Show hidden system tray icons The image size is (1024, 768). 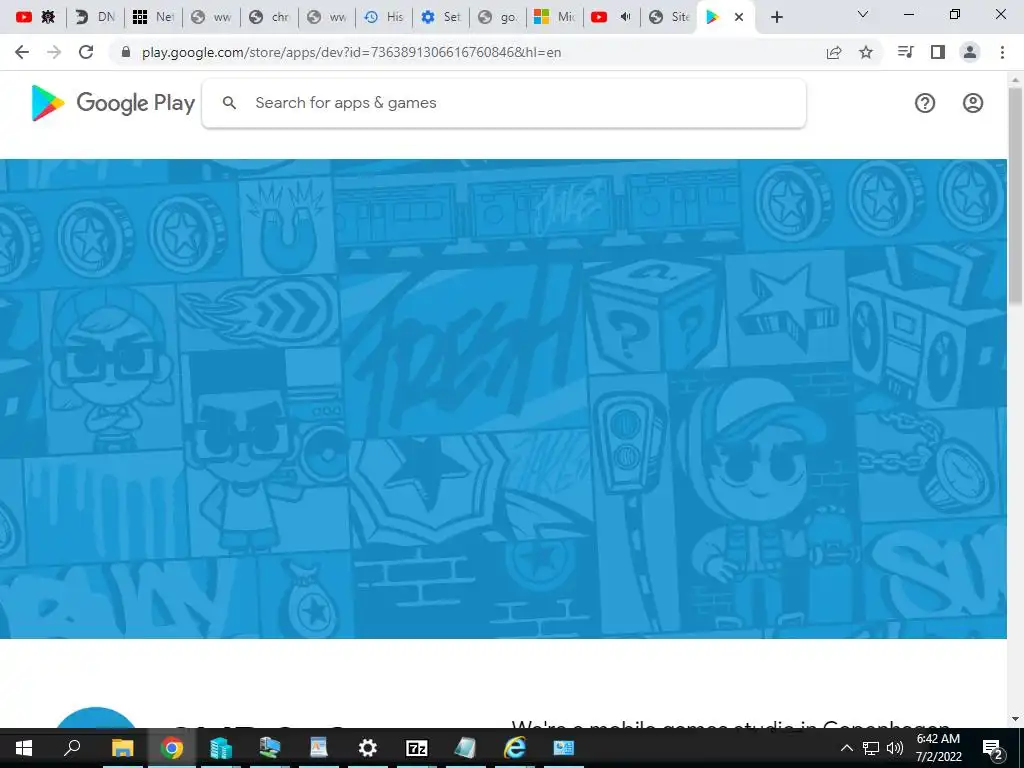[846, 748]
